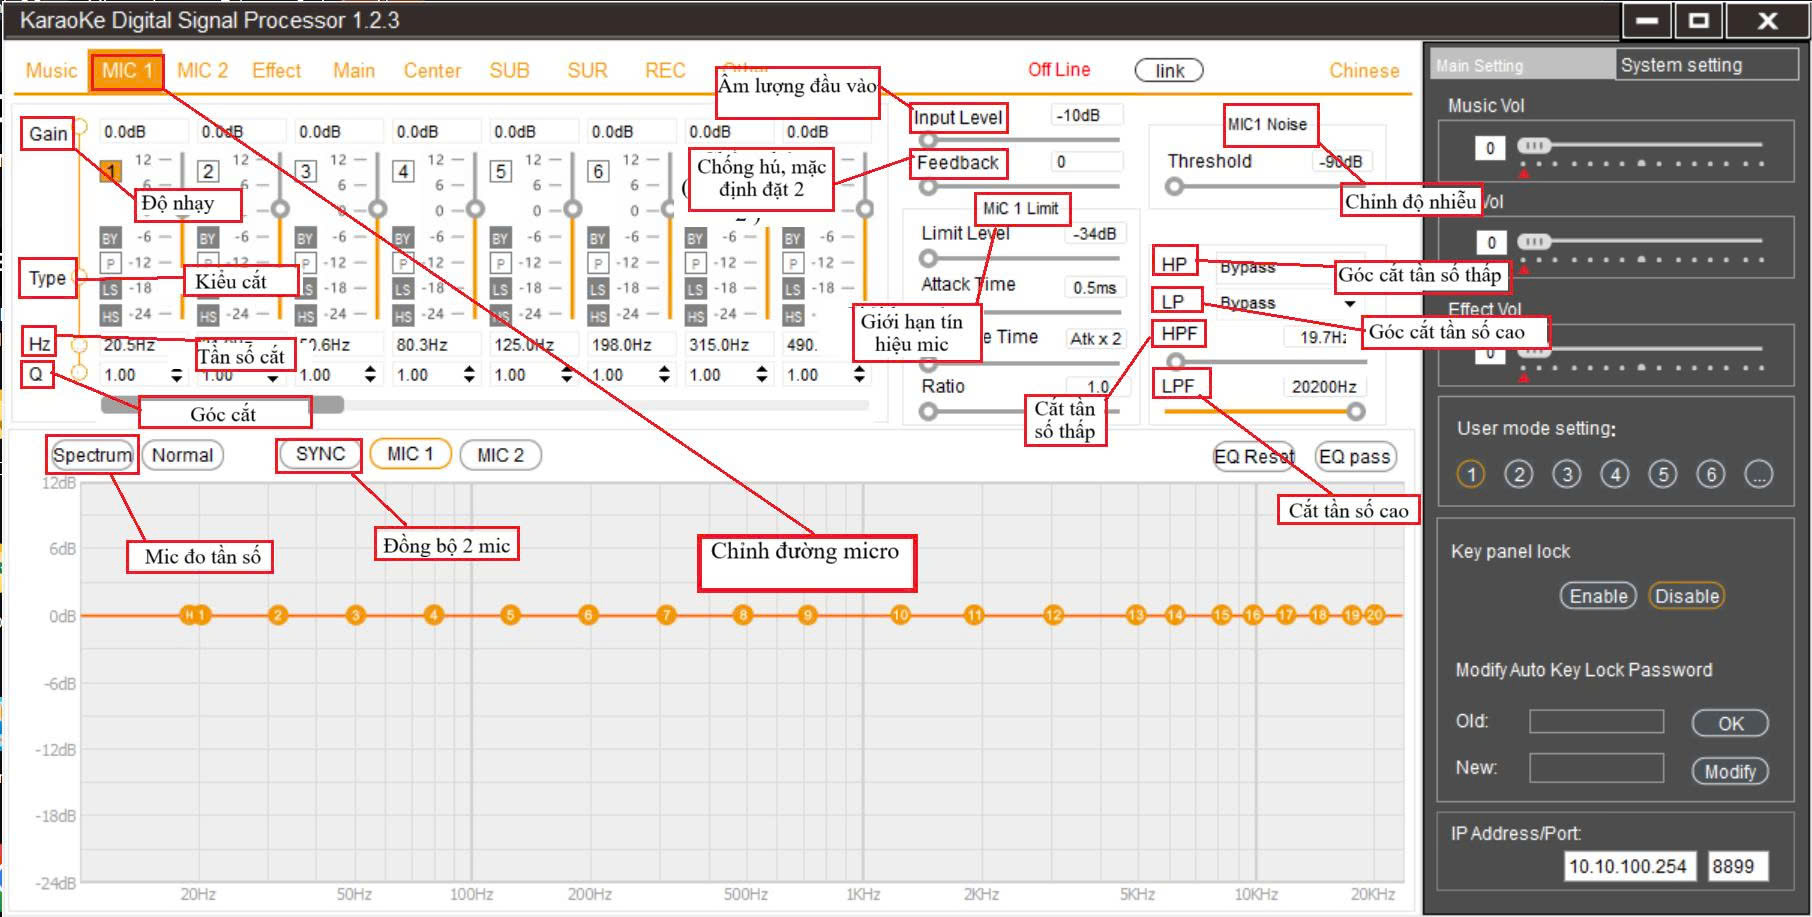
Task: Set band 8 type to LS low shelf
Action: [793, 289]
